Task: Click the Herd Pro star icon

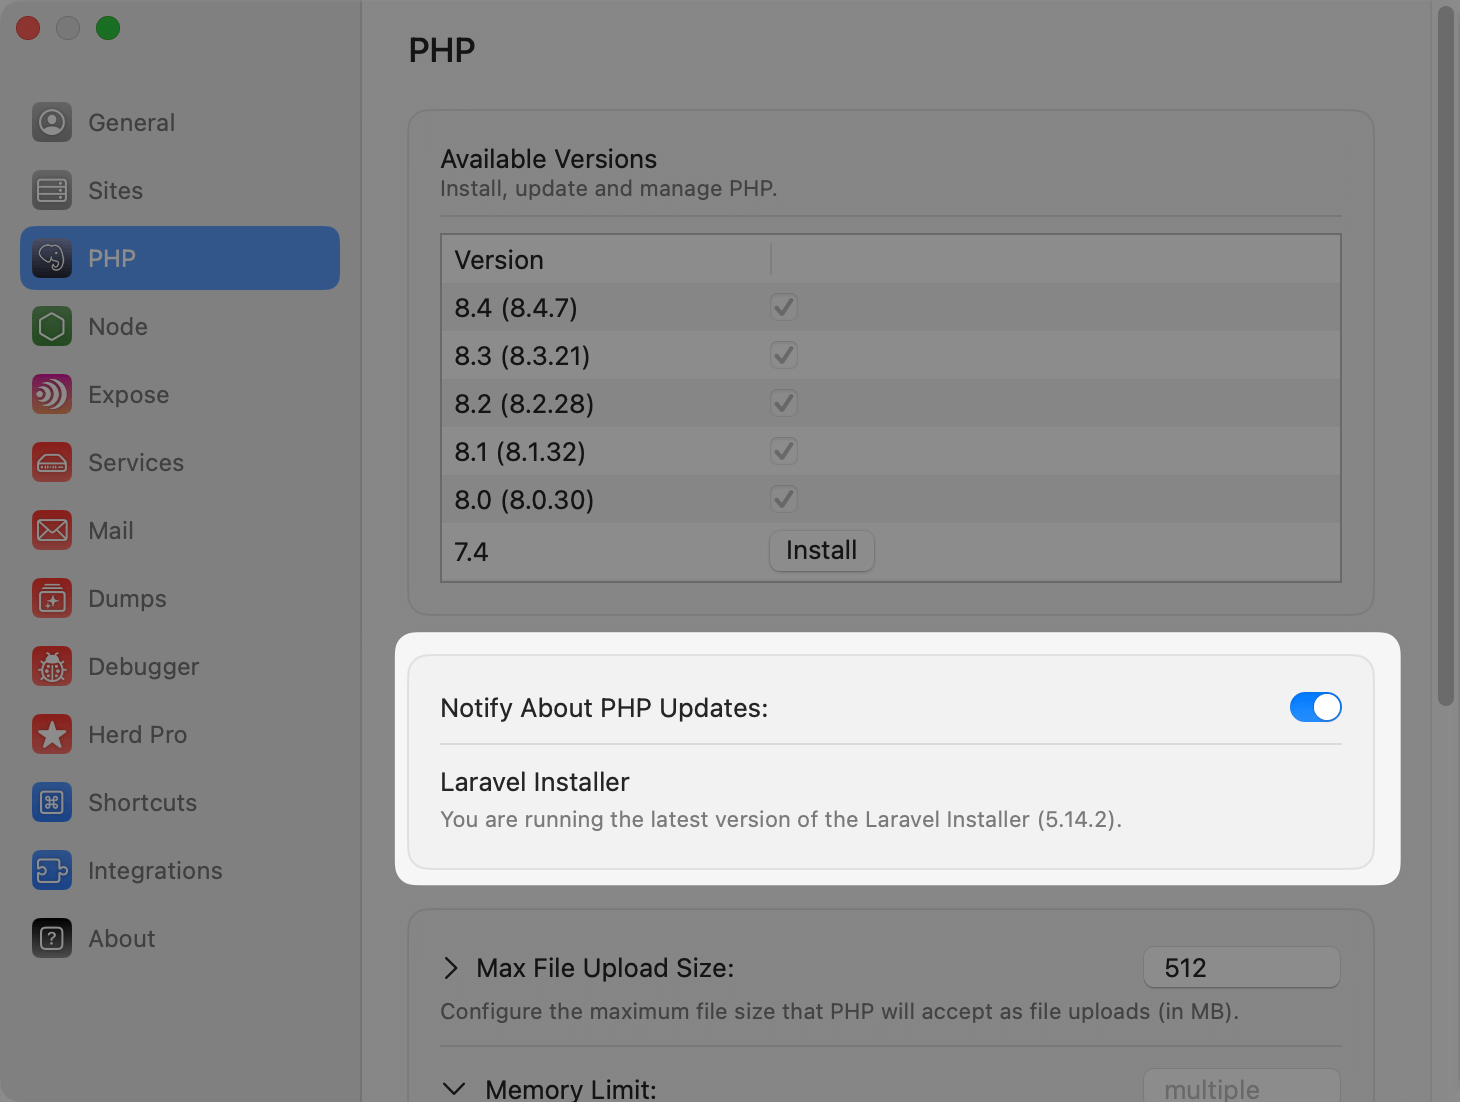Action: (x=52, y=734)
